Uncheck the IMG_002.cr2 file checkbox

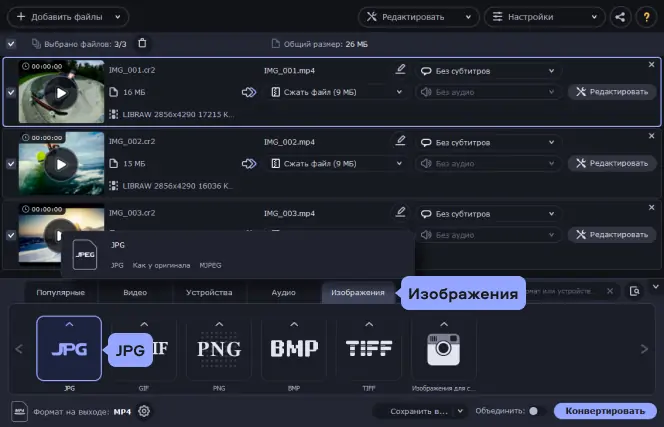(x=11, y=163)
